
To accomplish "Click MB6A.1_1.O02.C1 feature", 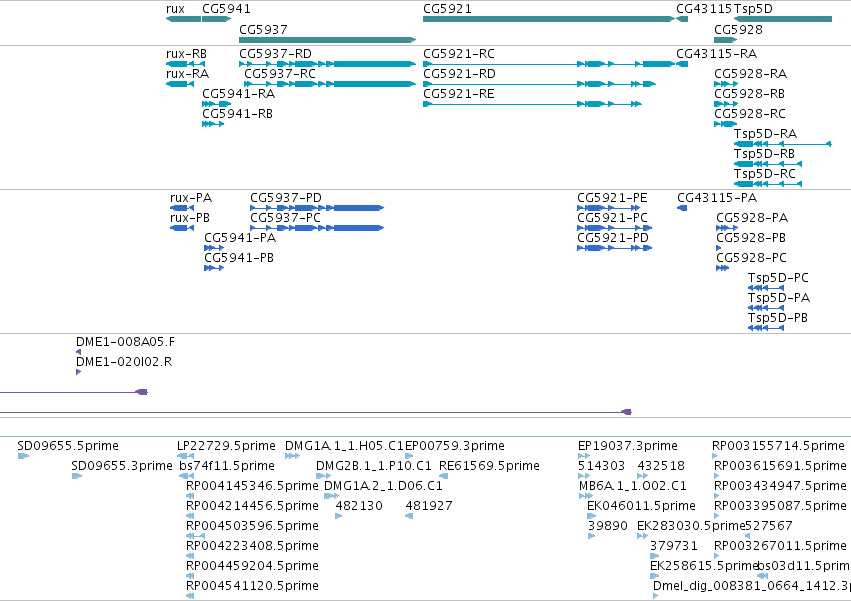I will coord(586,496).
